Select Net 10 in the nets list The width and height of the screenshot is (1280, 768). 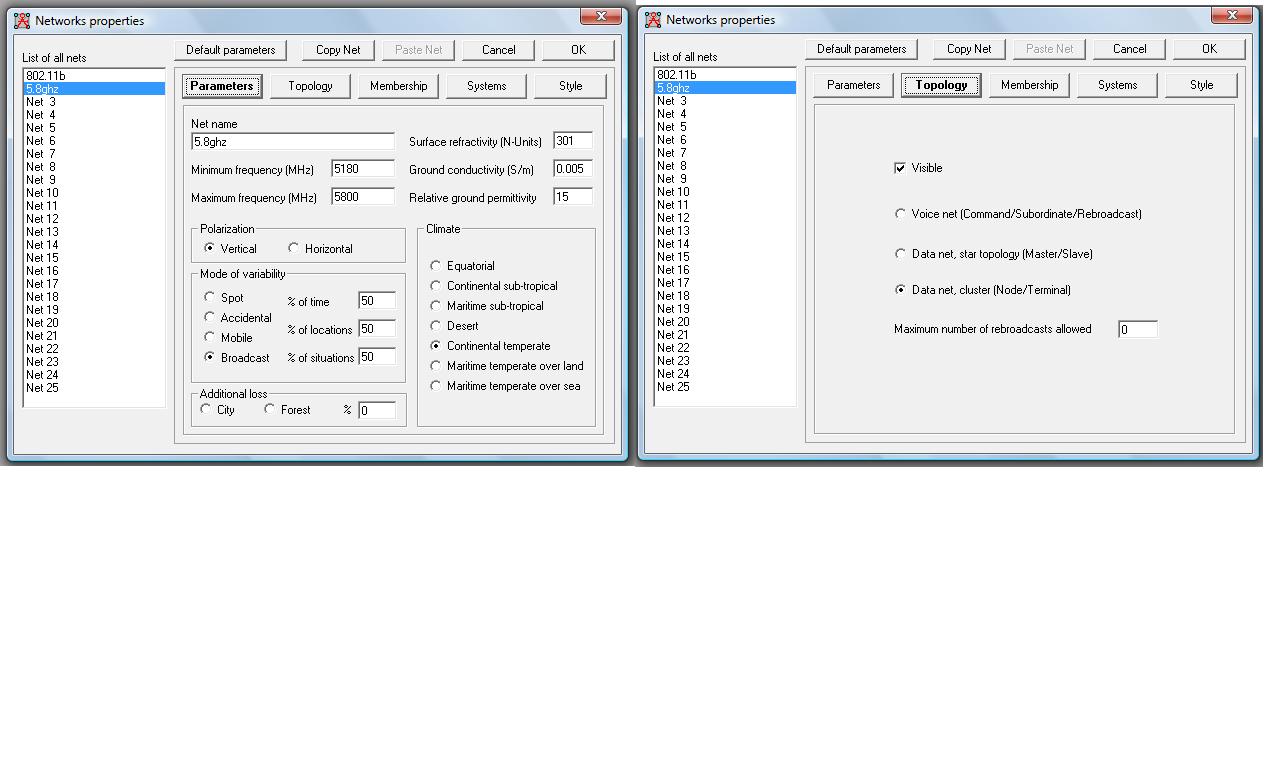pyautogui.click(x=42, y=192)
